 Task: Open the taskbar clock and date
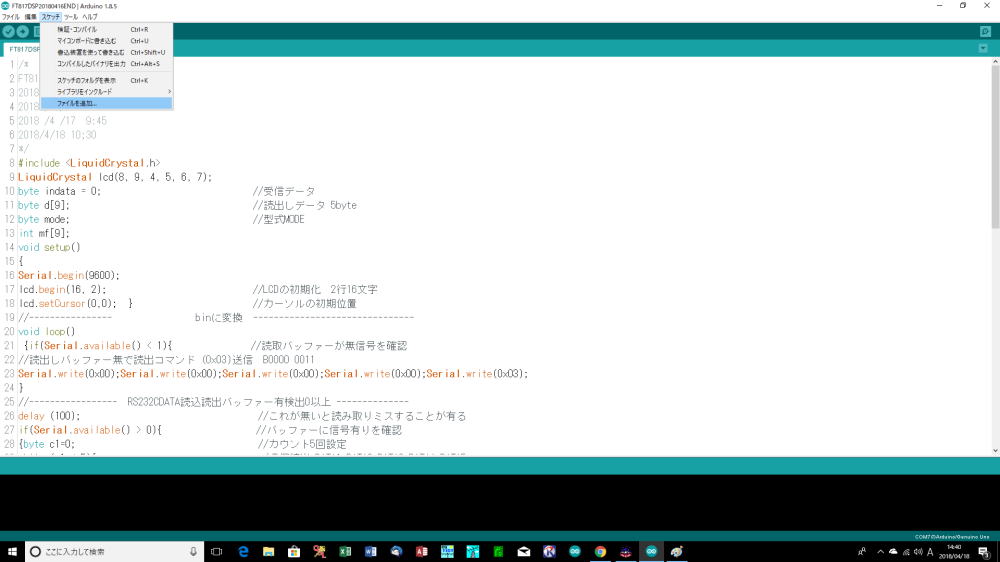[954, 552]
